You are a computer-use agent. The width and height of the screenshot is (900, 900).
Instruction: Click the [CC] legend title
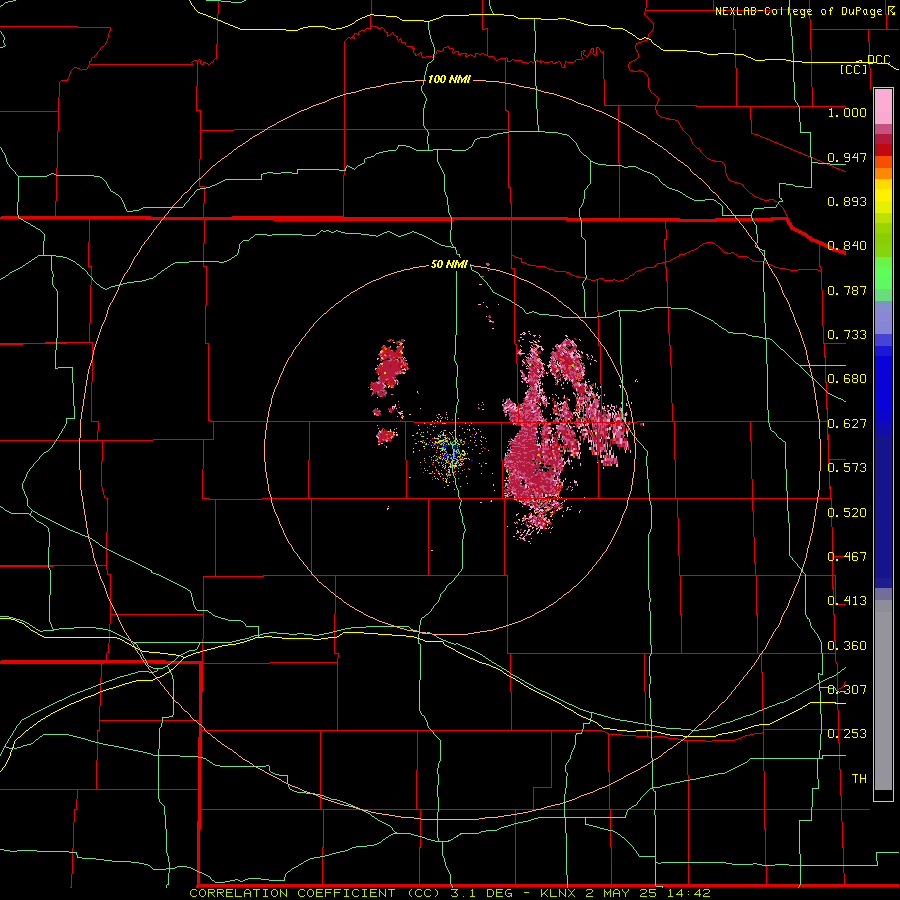click(x=854, y=69)
